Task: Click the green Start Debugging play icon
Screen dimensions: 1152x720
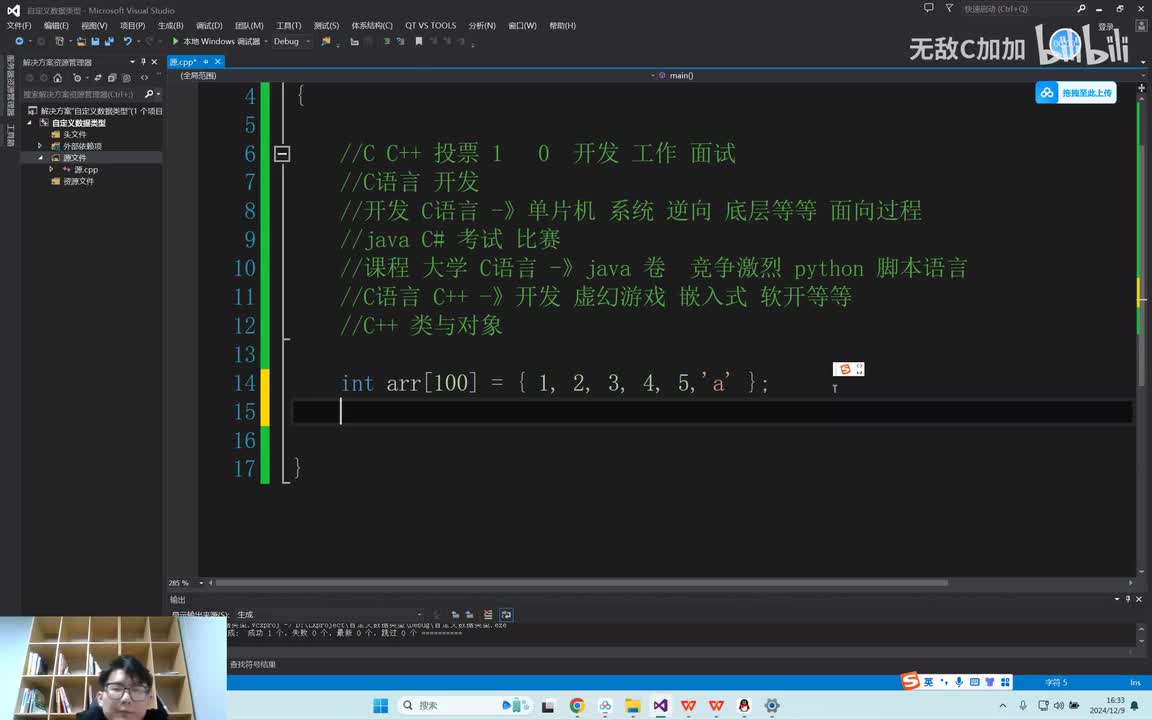Action: pyautogui.click(x=176, y=42)
